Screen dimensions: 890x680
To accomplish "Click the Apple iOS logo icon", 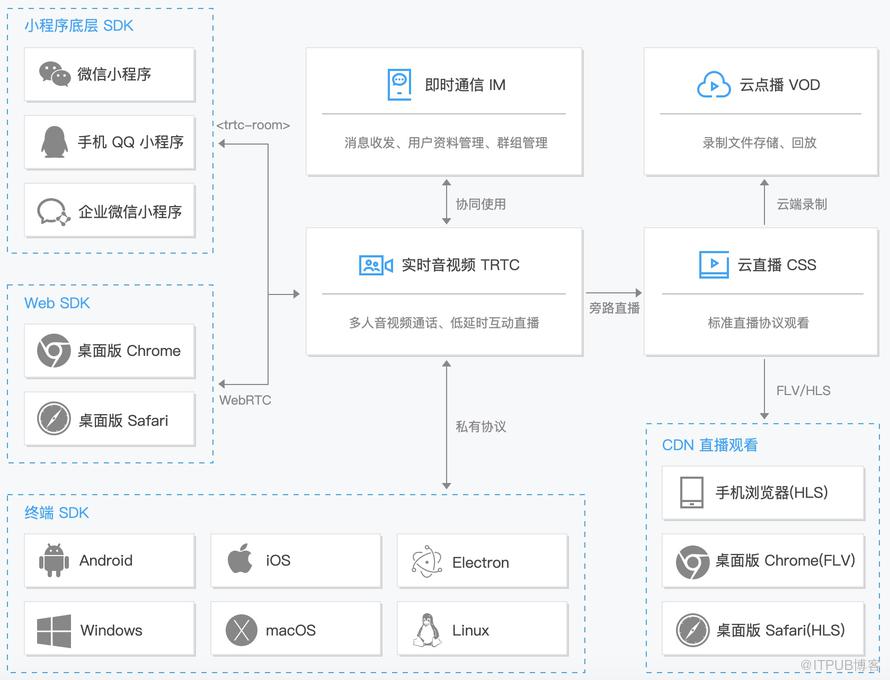I will point(240,559).
